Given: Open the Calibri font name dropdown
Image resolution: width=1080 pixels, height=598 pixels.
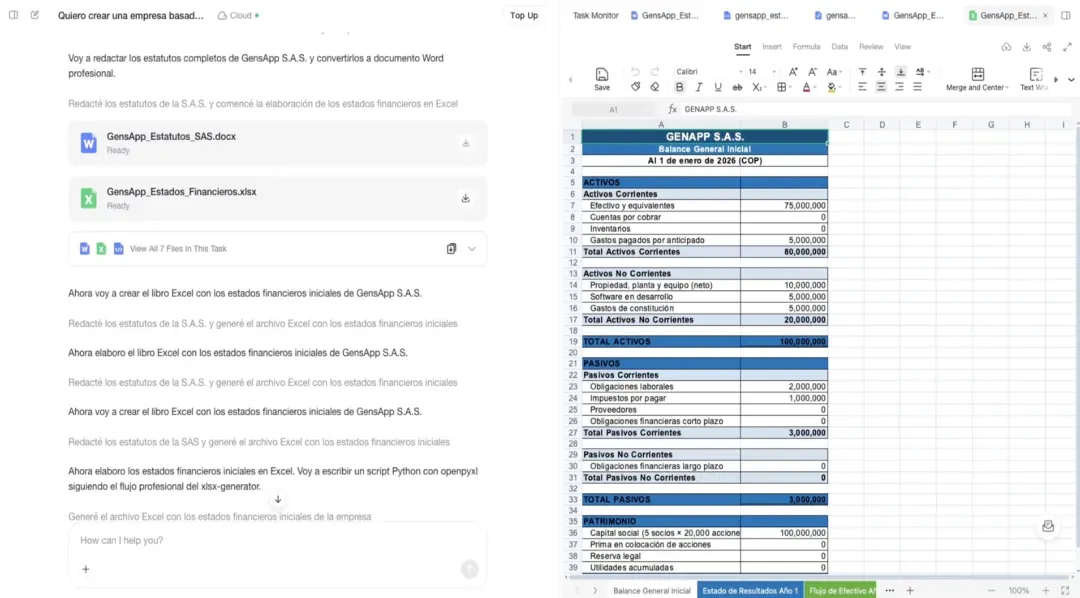Looking at the screenshot, I should tap(709, 72).
